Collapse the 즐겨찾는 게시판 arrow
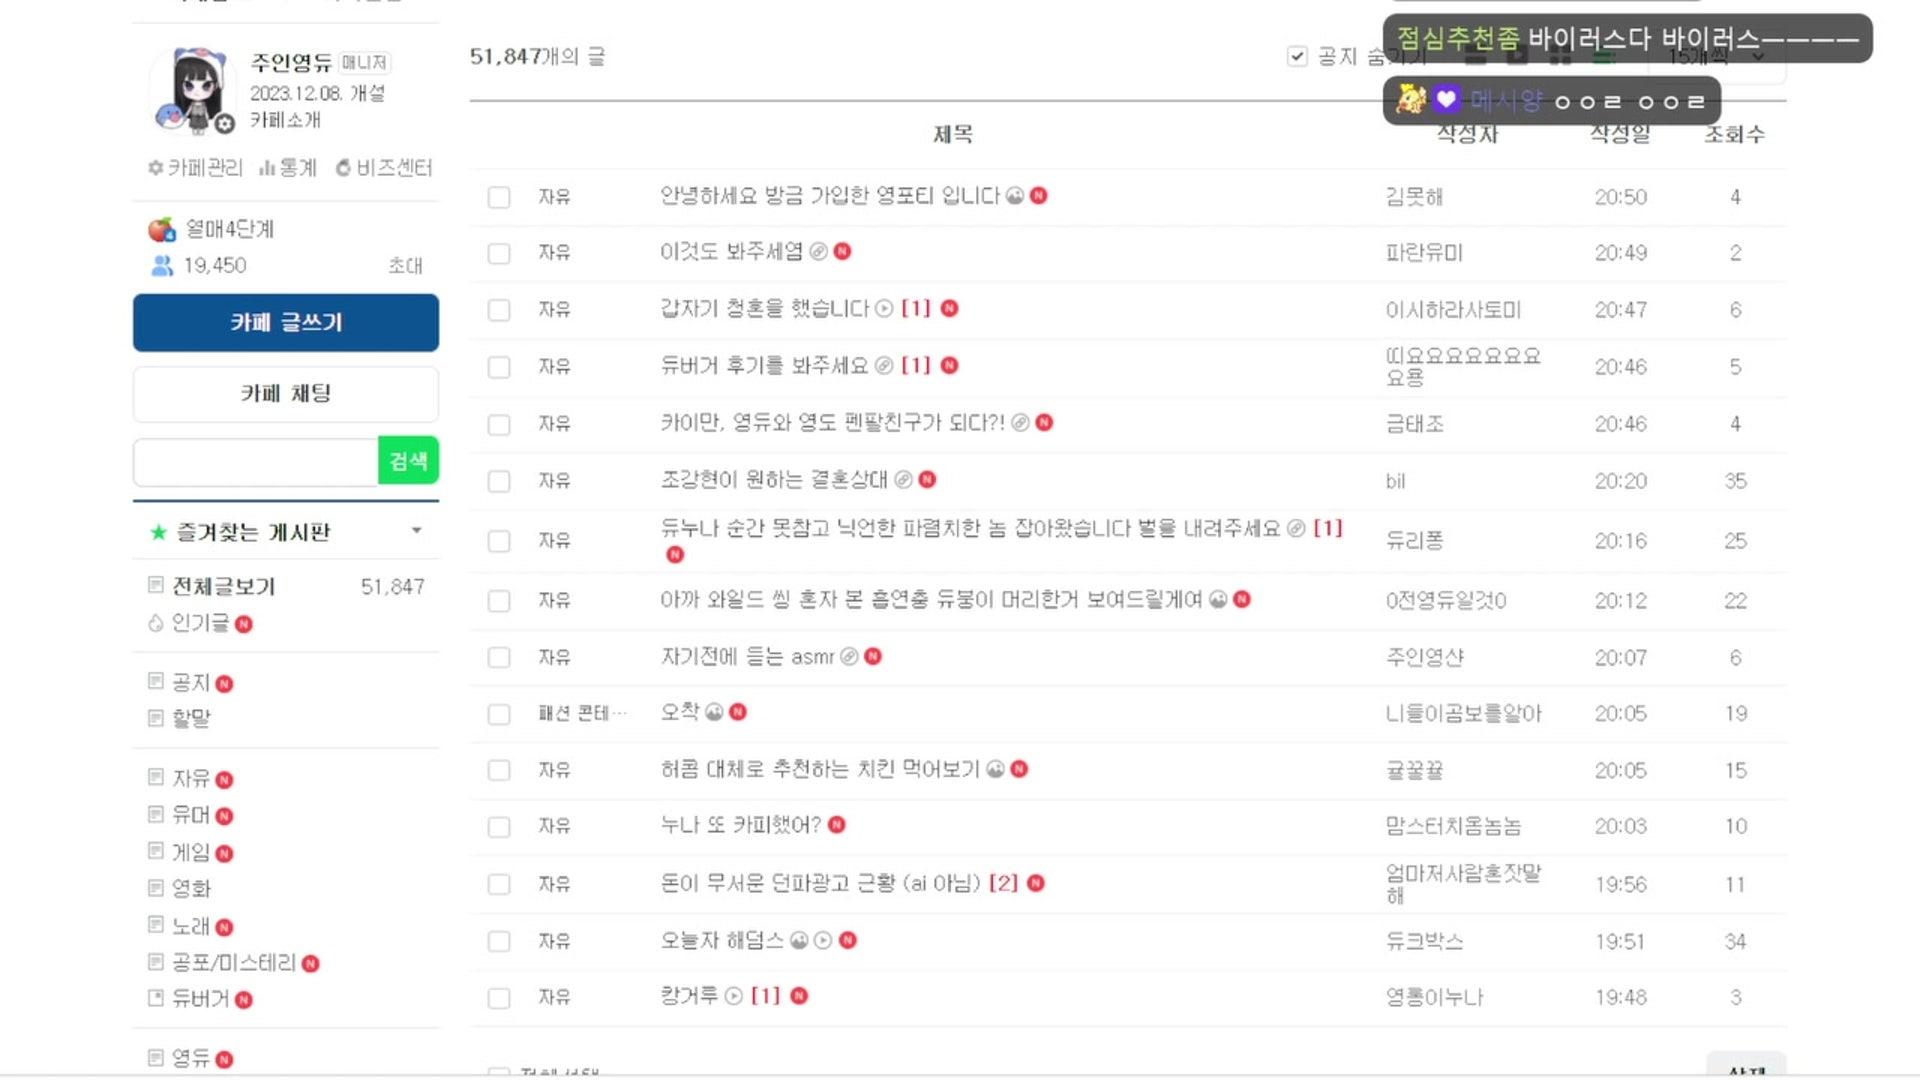This screenshot has height=1080, width=1920. [417, 530]
